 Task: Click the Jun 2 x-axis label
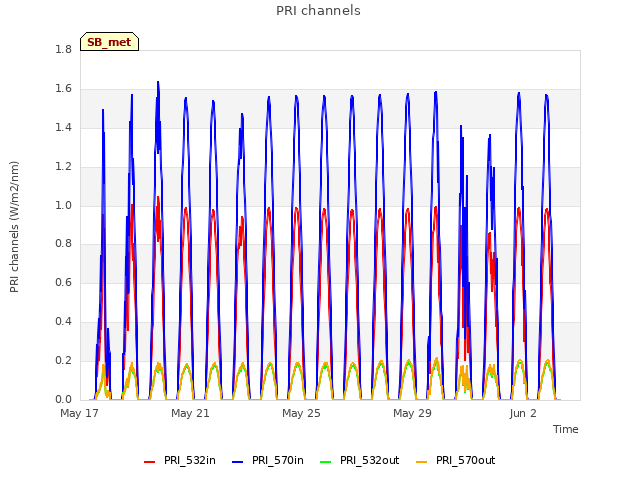tap(523, 413)
